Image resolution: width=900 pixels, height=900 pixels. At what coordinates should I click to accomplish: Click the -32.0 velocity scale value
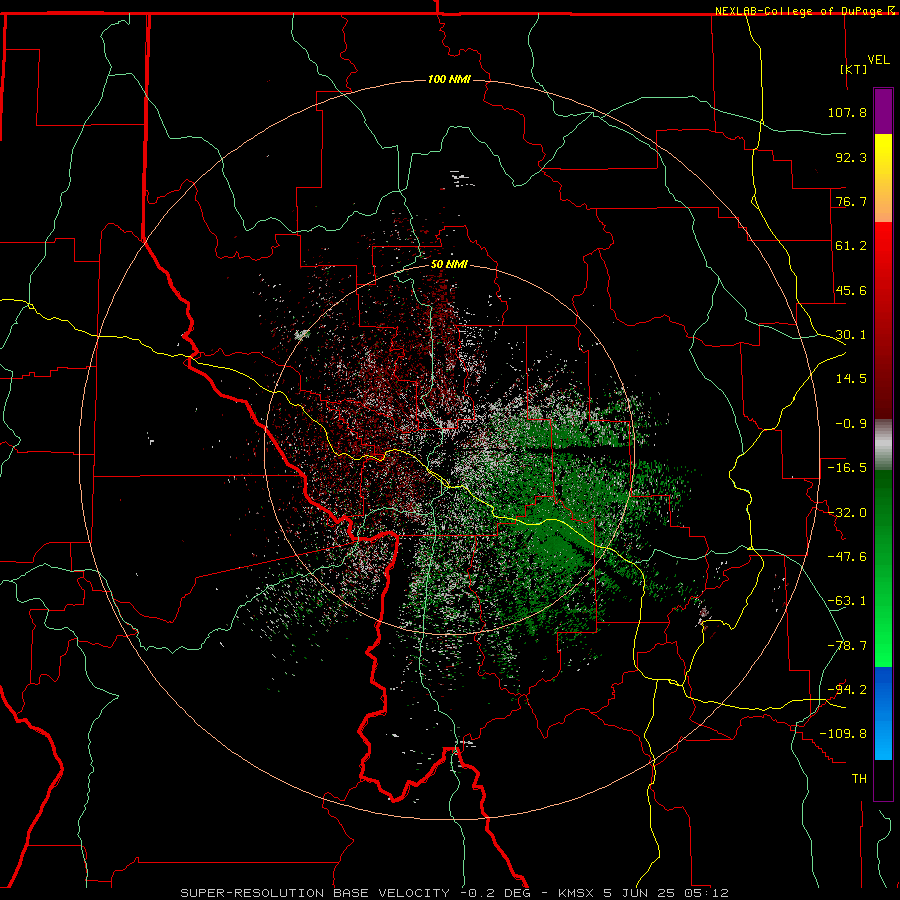pos(847,513)
